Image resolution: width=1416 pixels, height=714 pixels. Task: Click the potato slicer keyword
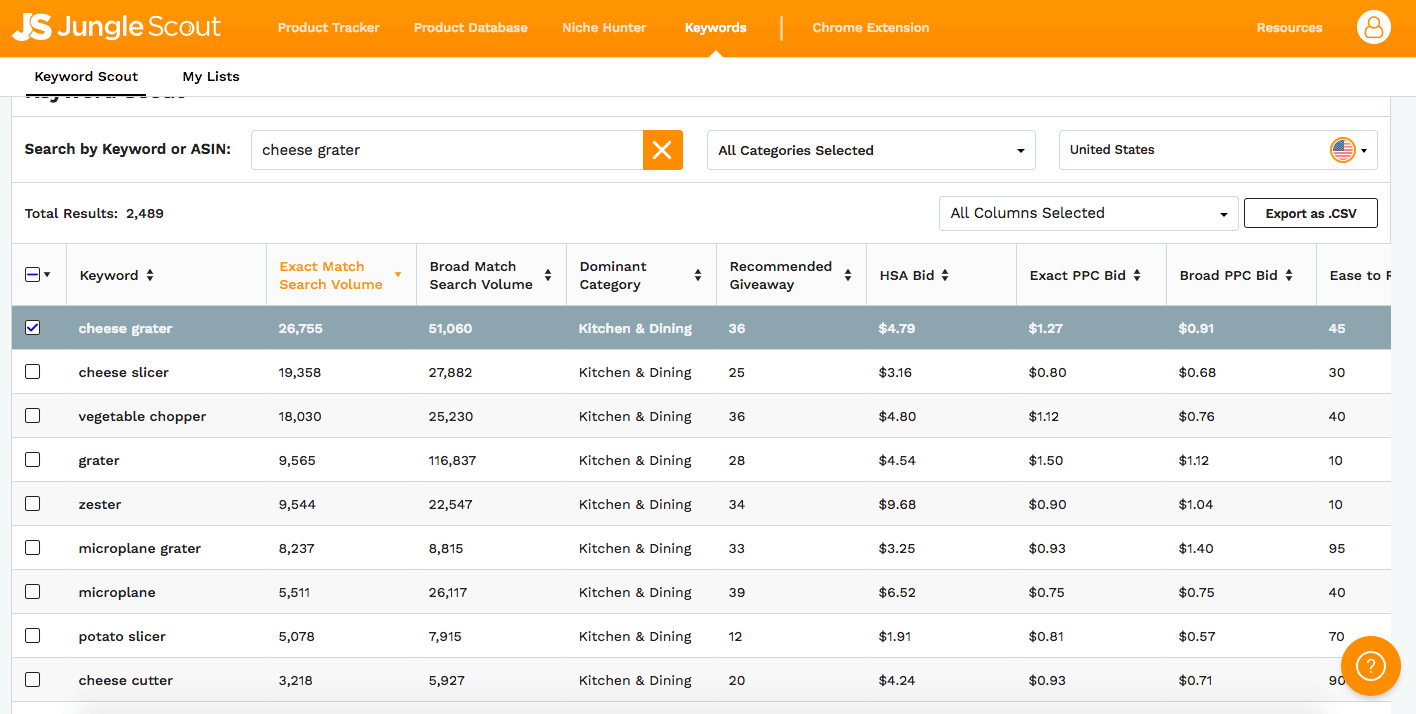(122, 636)
